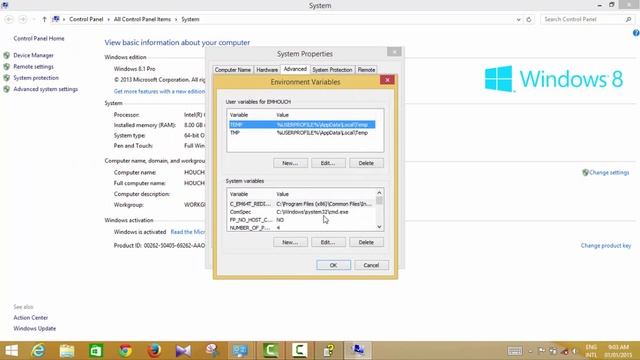Select the C_EM64T_REDI... system variable row

click(301, 204)
